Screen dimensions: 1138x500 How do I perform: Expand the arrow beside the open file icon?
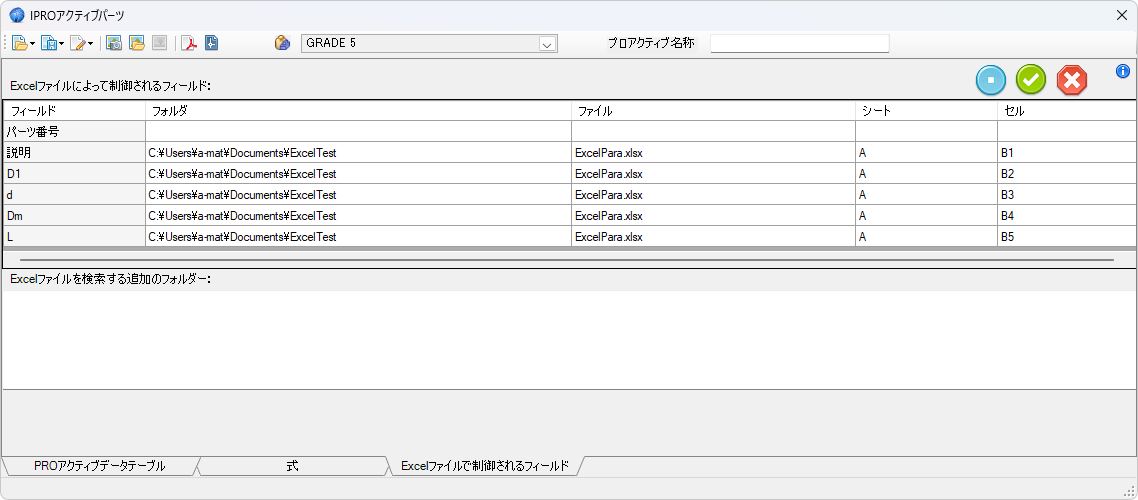click(x=33, y=44)
